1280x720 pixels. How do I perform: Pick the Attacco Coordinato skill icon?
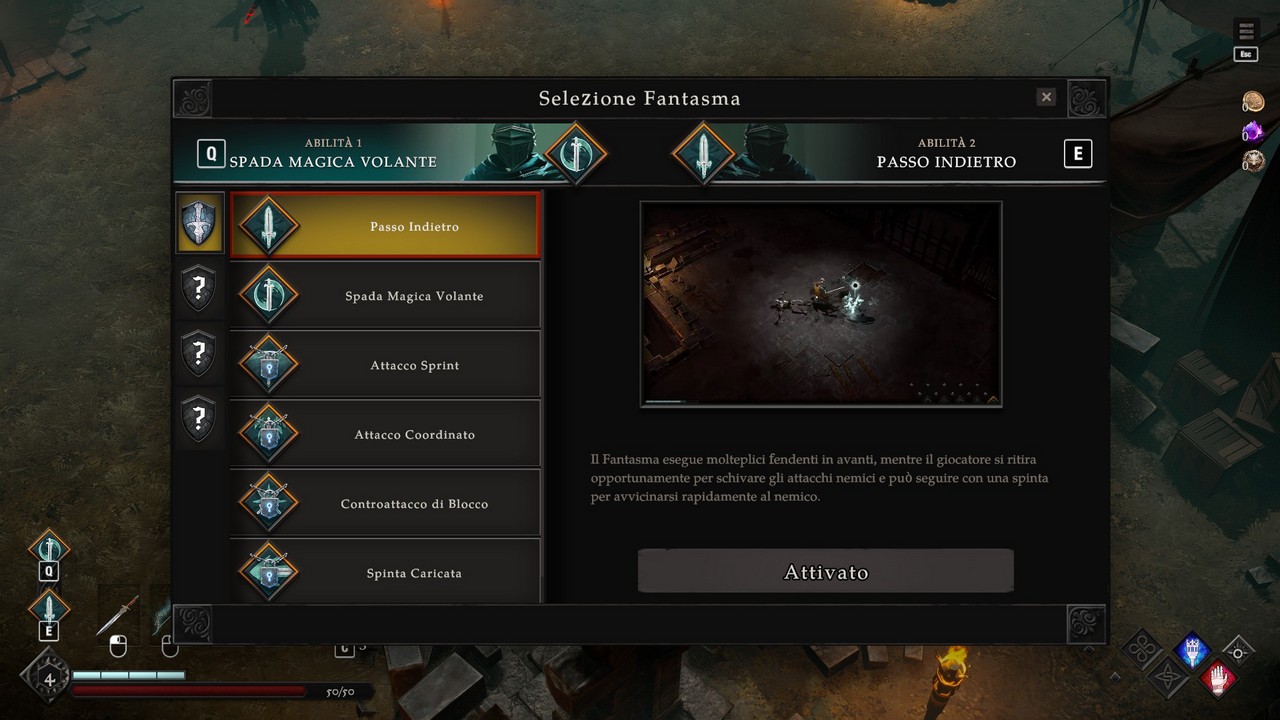point(268,434)
